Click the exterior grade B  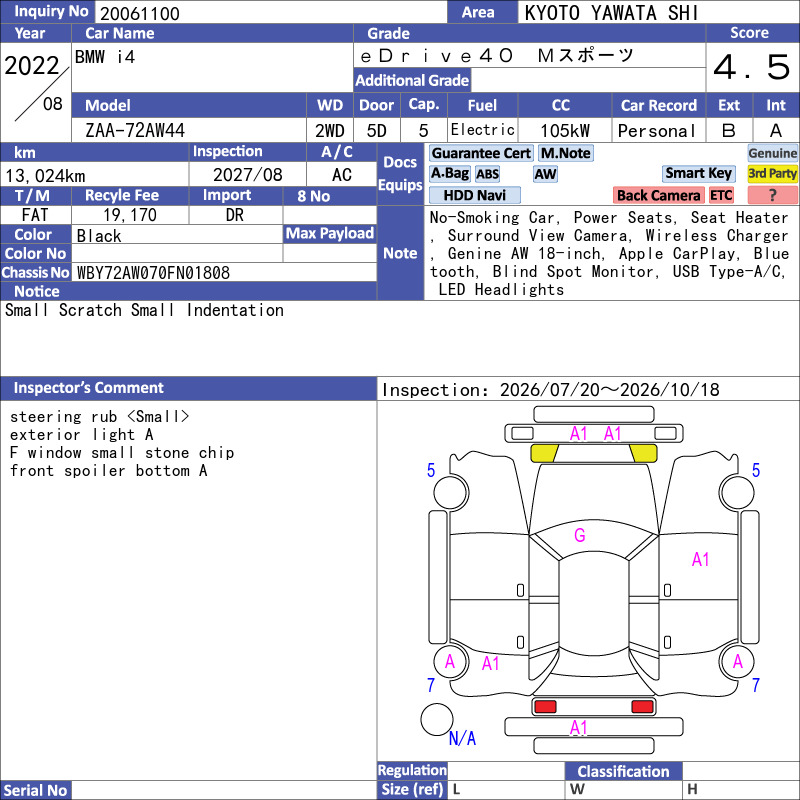pyautogui.click(x=729, y=131)
